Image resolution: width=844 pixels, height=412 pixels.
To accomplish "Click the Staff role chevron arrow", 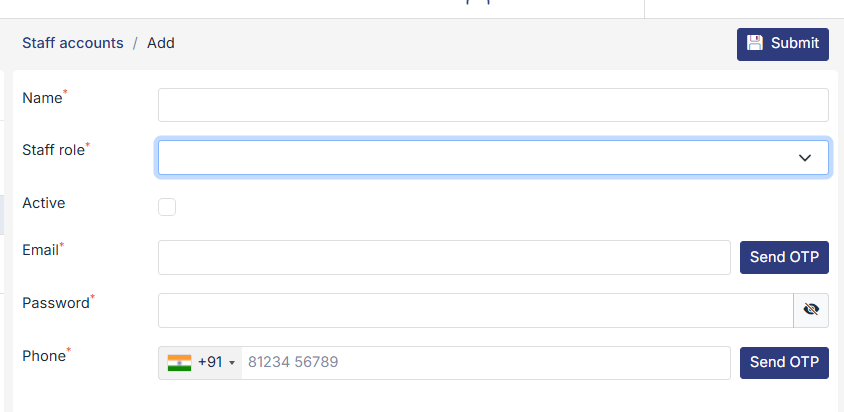I will (805, 158).
